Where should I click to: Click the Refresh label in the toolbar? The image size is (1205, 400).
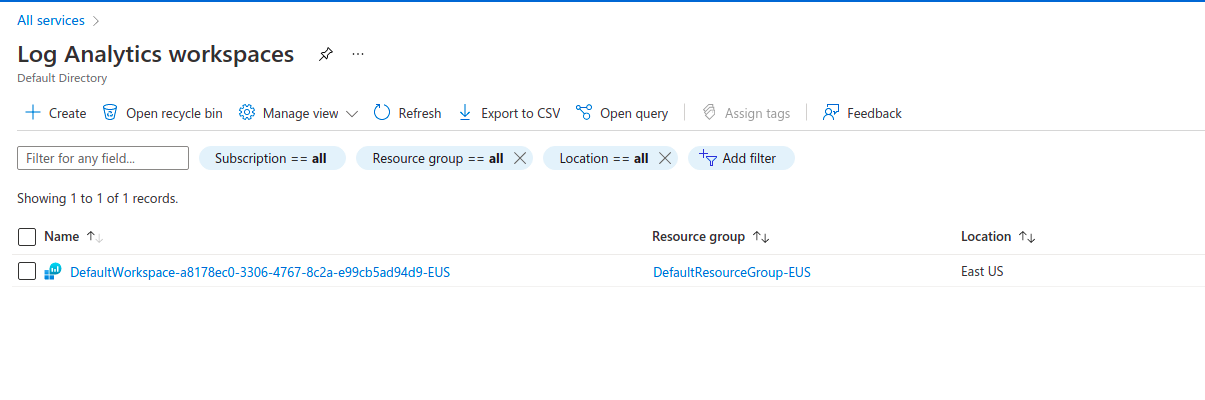click(x=420, y=113)
